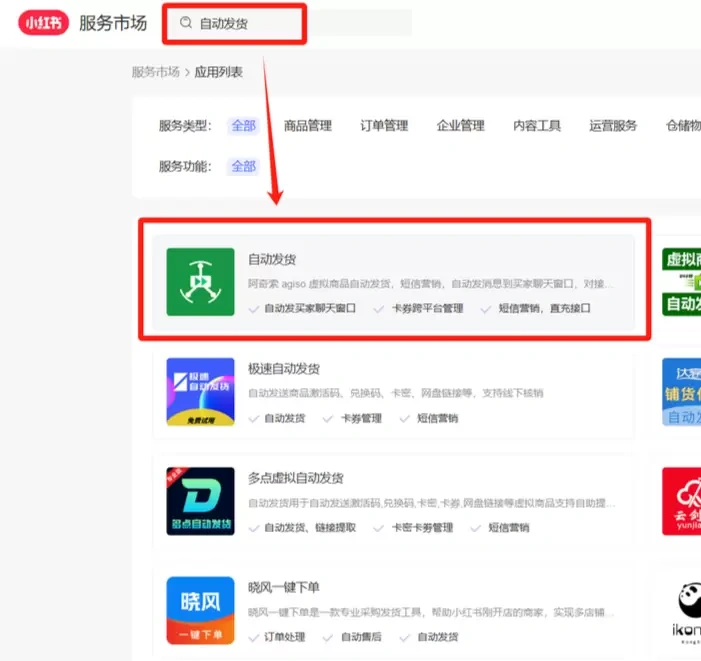Click the 卡券跨平台管理 feature label
This screenshot has height=661, width=701.
(427, 308)
